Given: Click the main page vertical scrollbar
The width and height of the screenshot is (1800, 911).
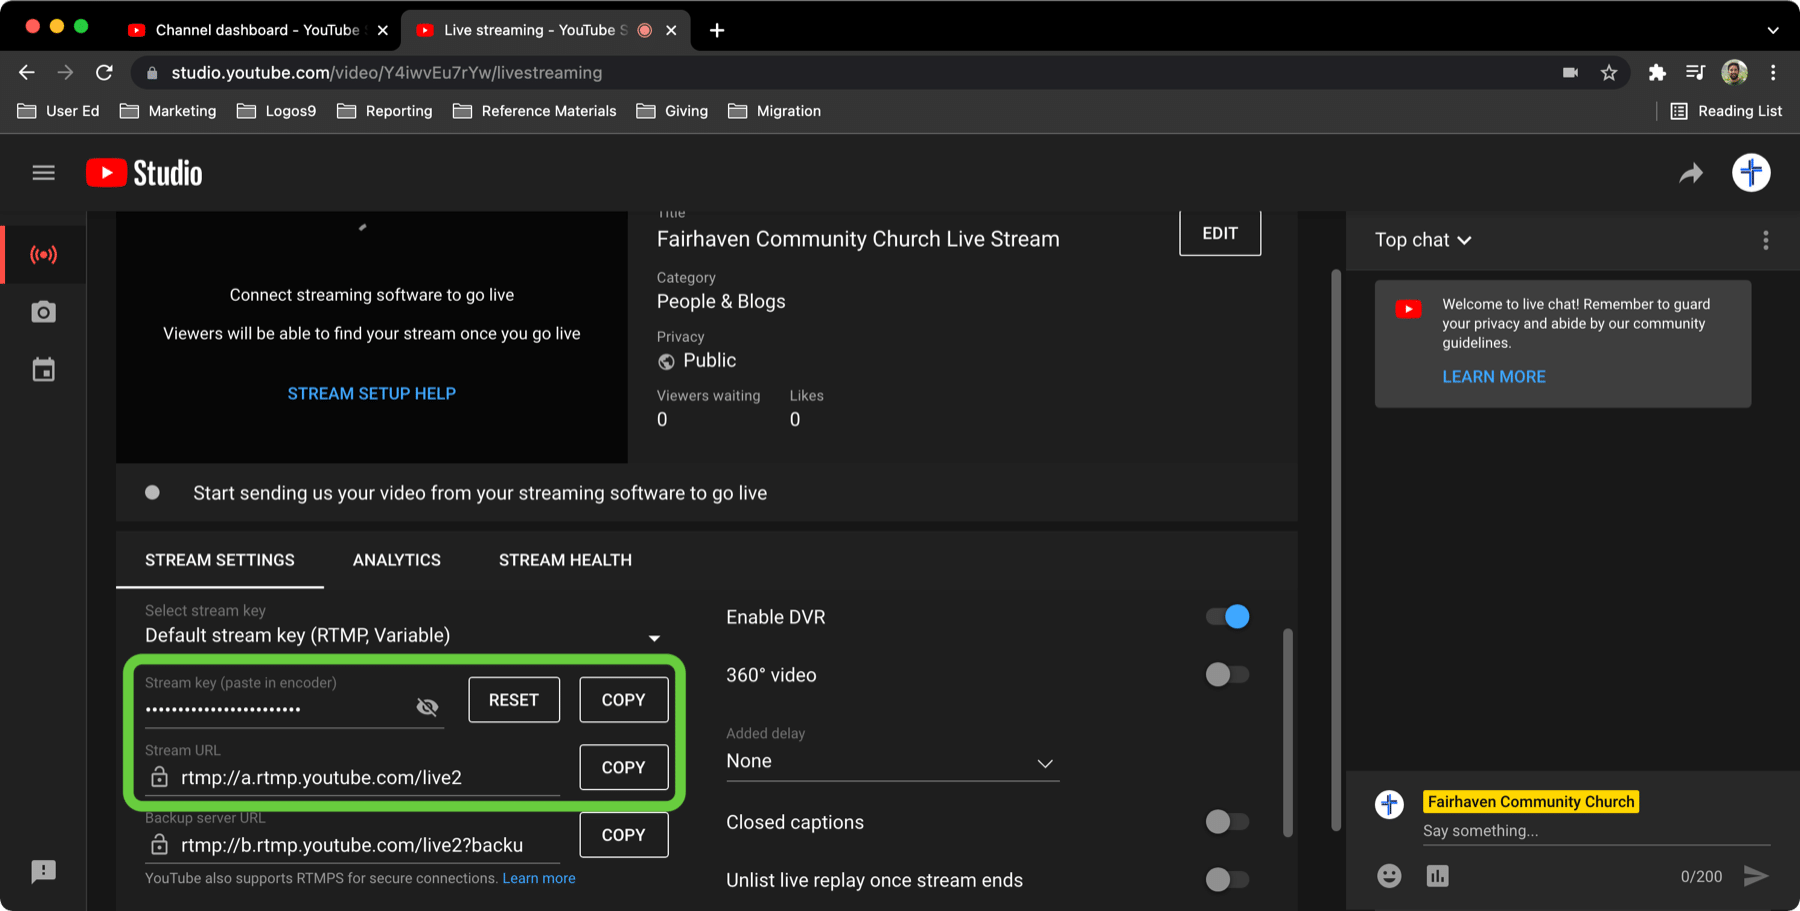Looking at the screenshot, I should (1336, 550).
